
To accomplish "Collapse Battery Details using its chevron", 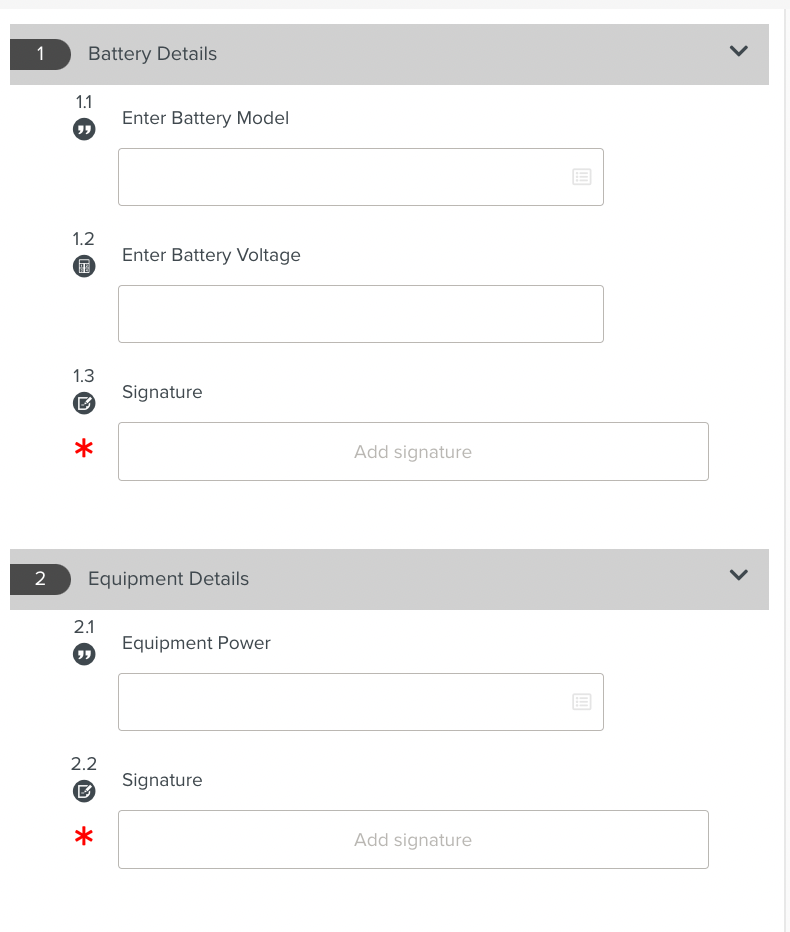I will click(739, 52).
